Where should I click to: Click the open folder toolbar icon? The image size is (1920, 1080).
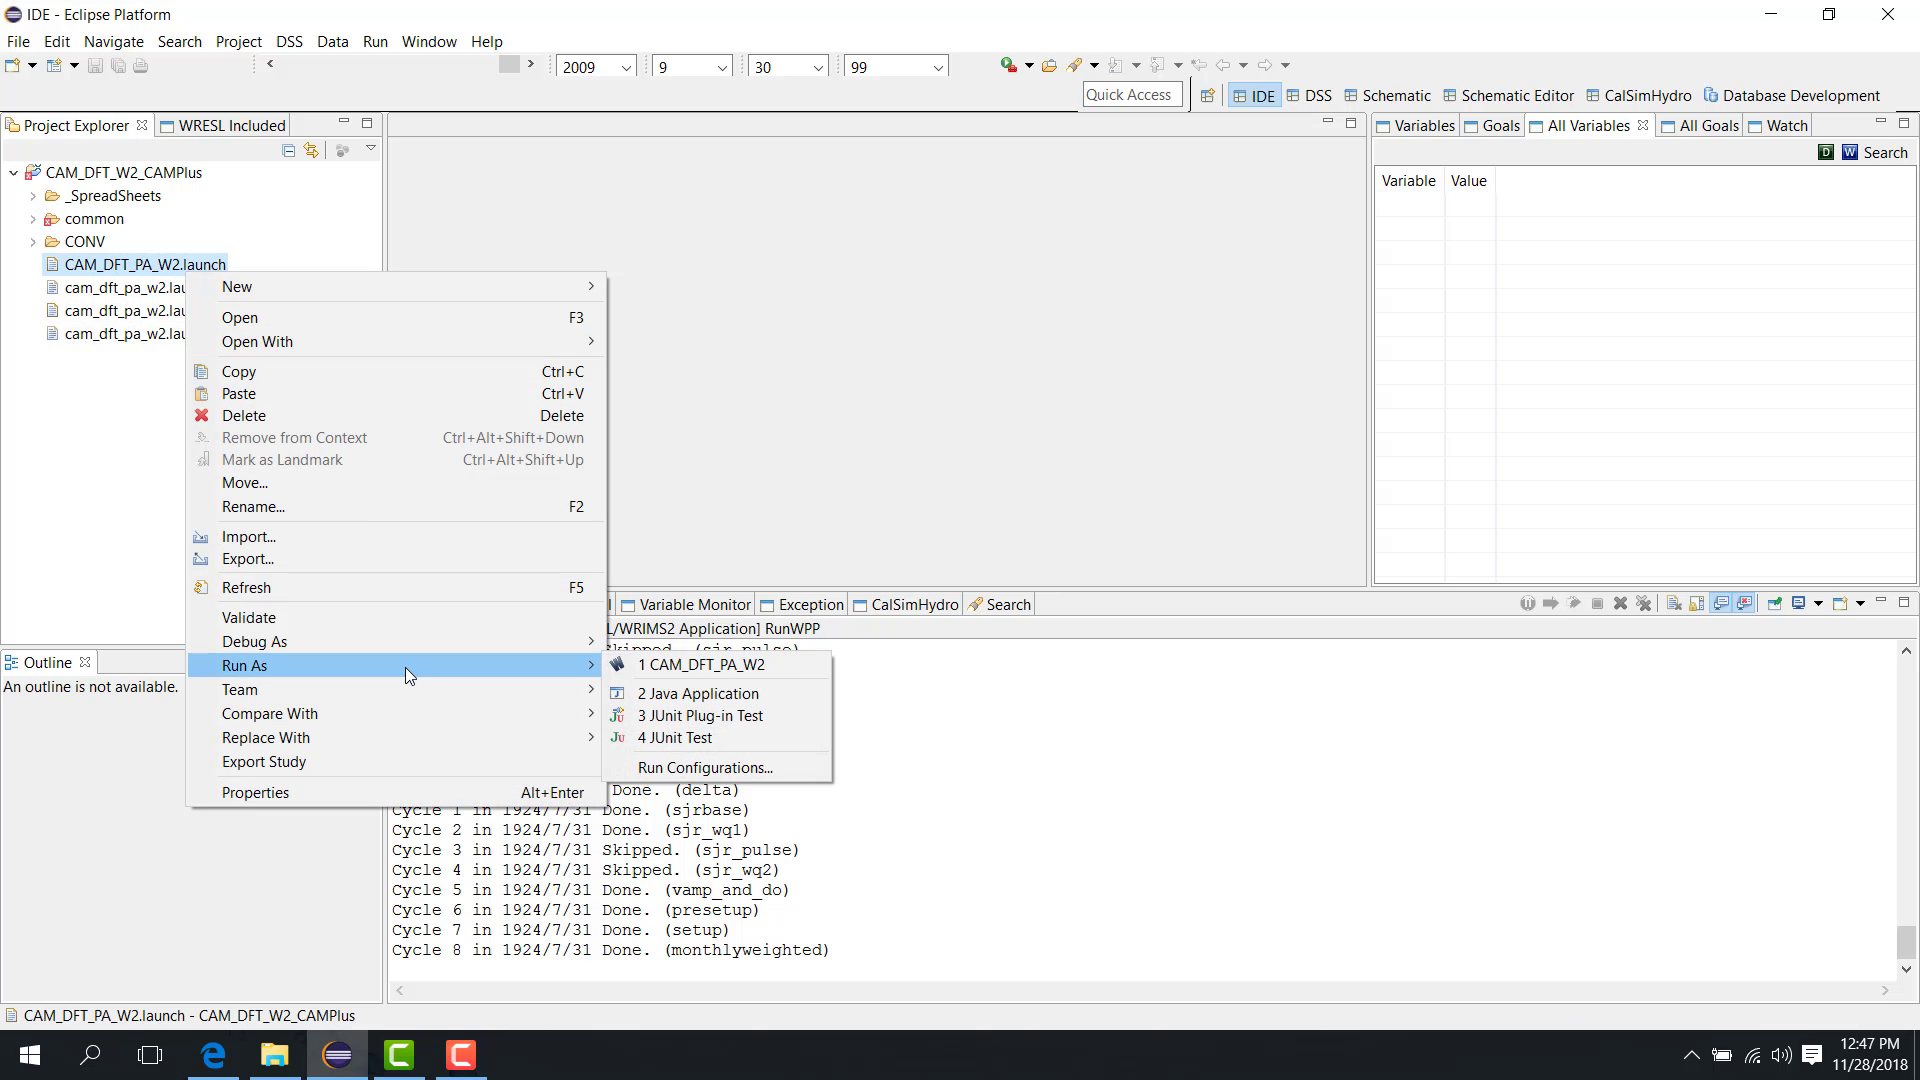click(1049, 66)
